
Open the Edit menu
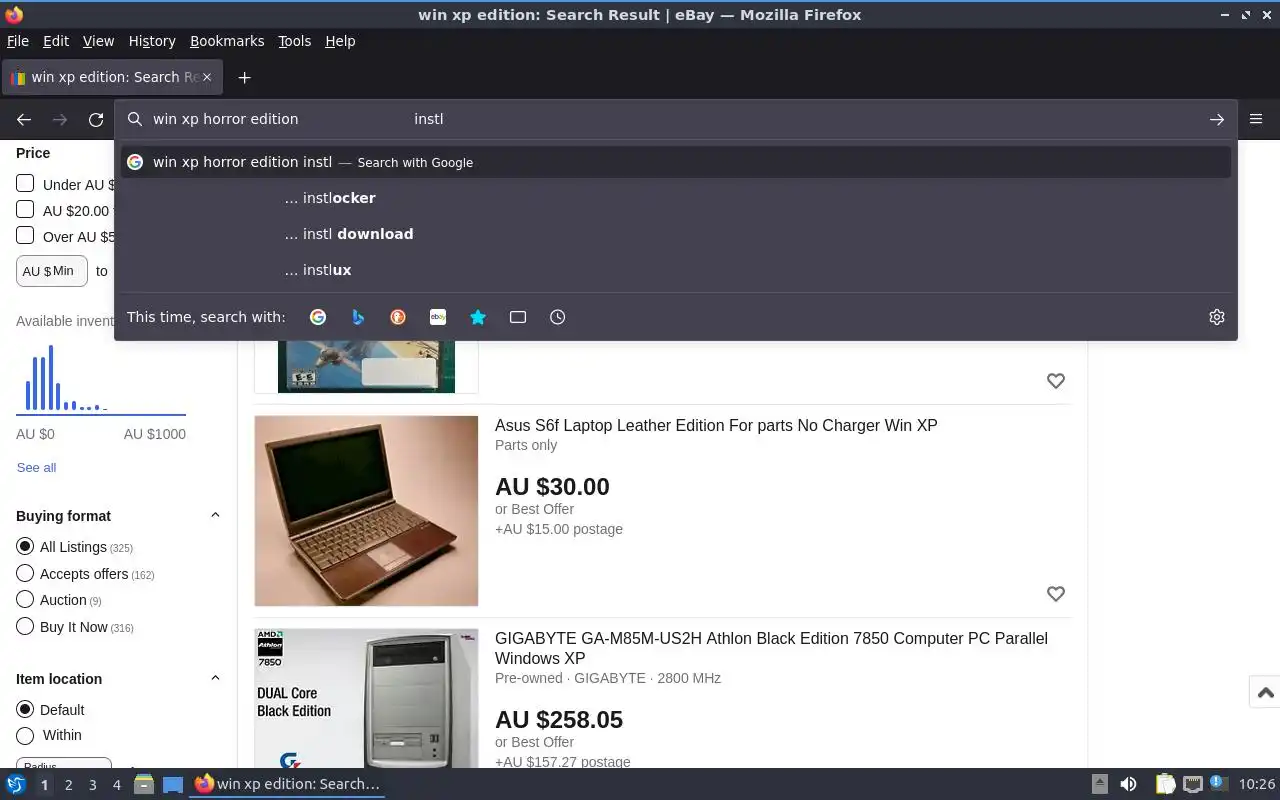pyautogui.click(x=56, y=41)
